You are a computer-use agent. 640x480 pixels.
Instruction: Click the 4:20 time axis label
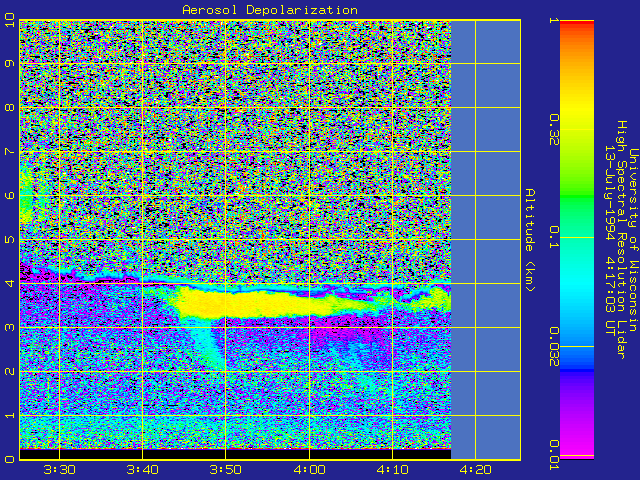point(476,470)
